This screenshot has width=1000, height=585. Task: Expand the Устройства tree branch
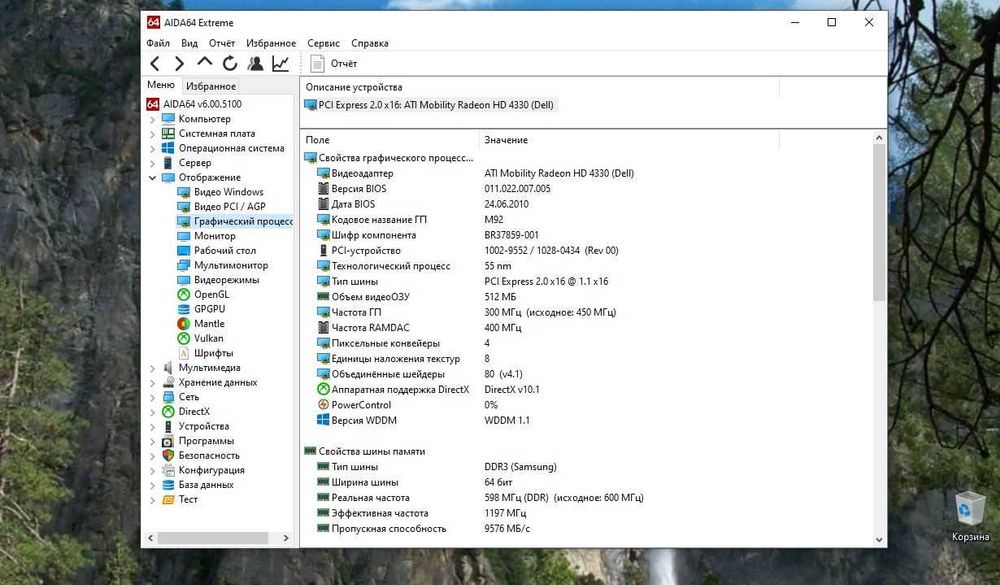coord(152,427)
